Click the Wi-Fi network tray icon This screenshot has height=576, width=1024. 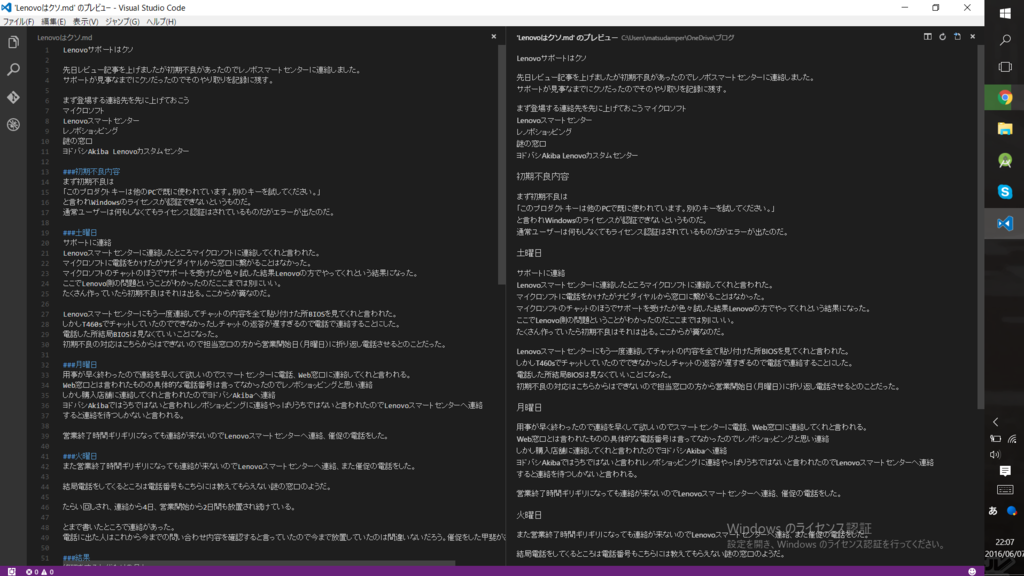[1012, 439]
